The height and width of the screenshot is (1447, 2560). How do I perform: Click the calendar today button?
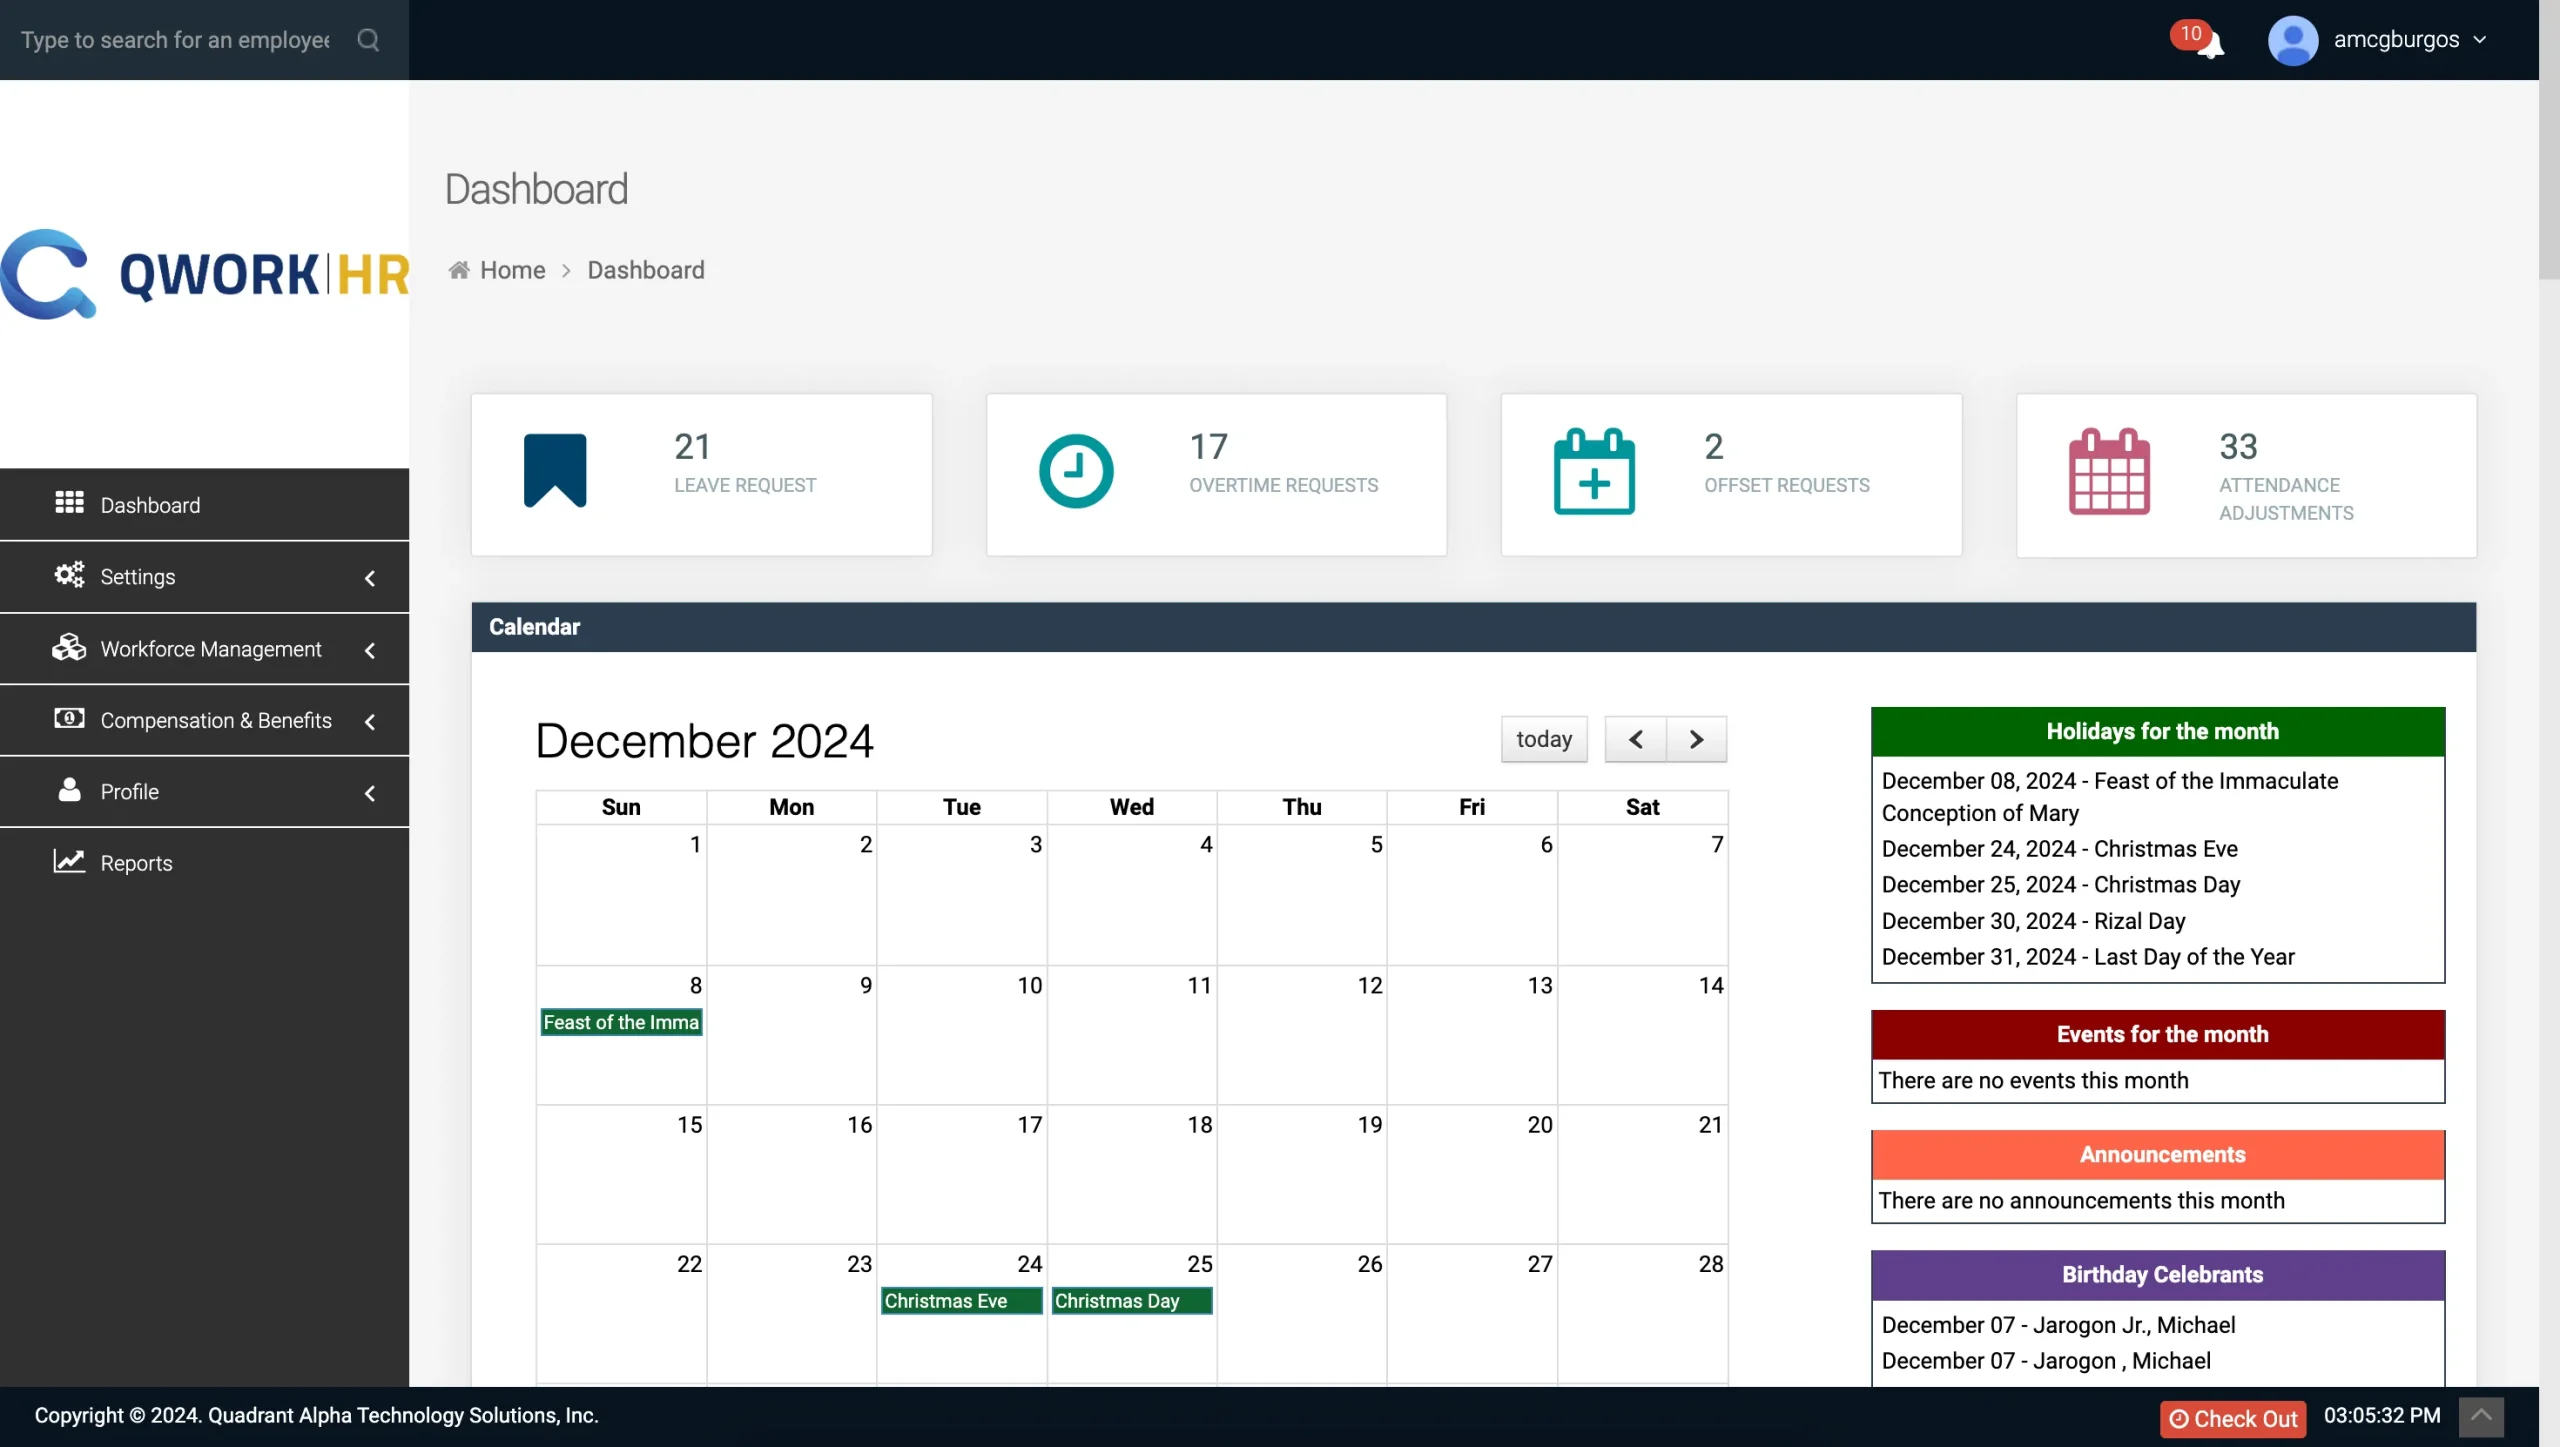click(1543, 739)
